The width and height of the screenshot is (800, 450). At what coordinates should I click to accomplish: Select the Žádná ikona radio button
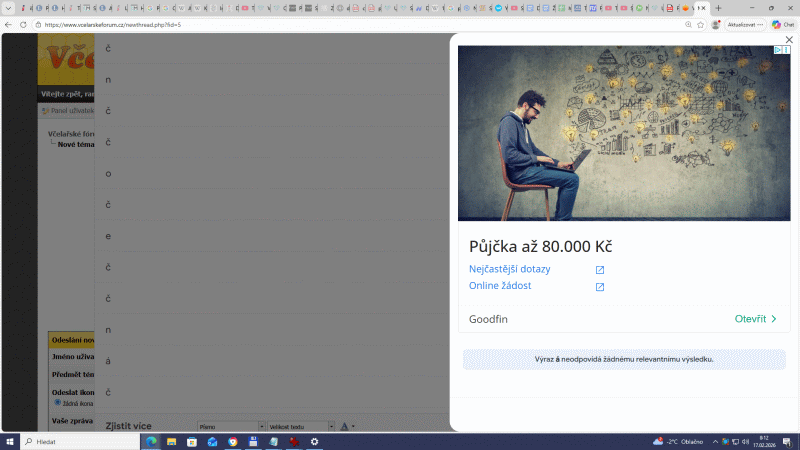[58, 403]
